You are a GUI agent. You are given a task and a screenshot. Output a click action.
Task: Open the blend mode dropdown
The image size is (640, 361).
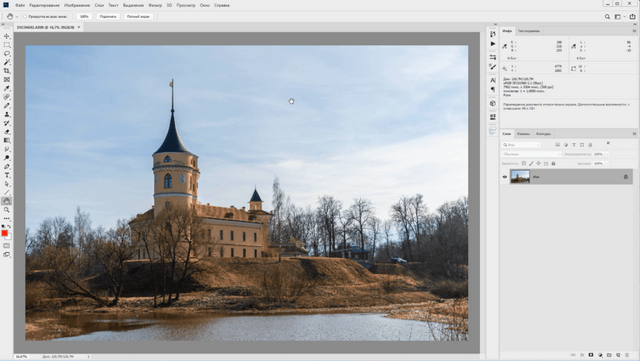click(531, 154)
